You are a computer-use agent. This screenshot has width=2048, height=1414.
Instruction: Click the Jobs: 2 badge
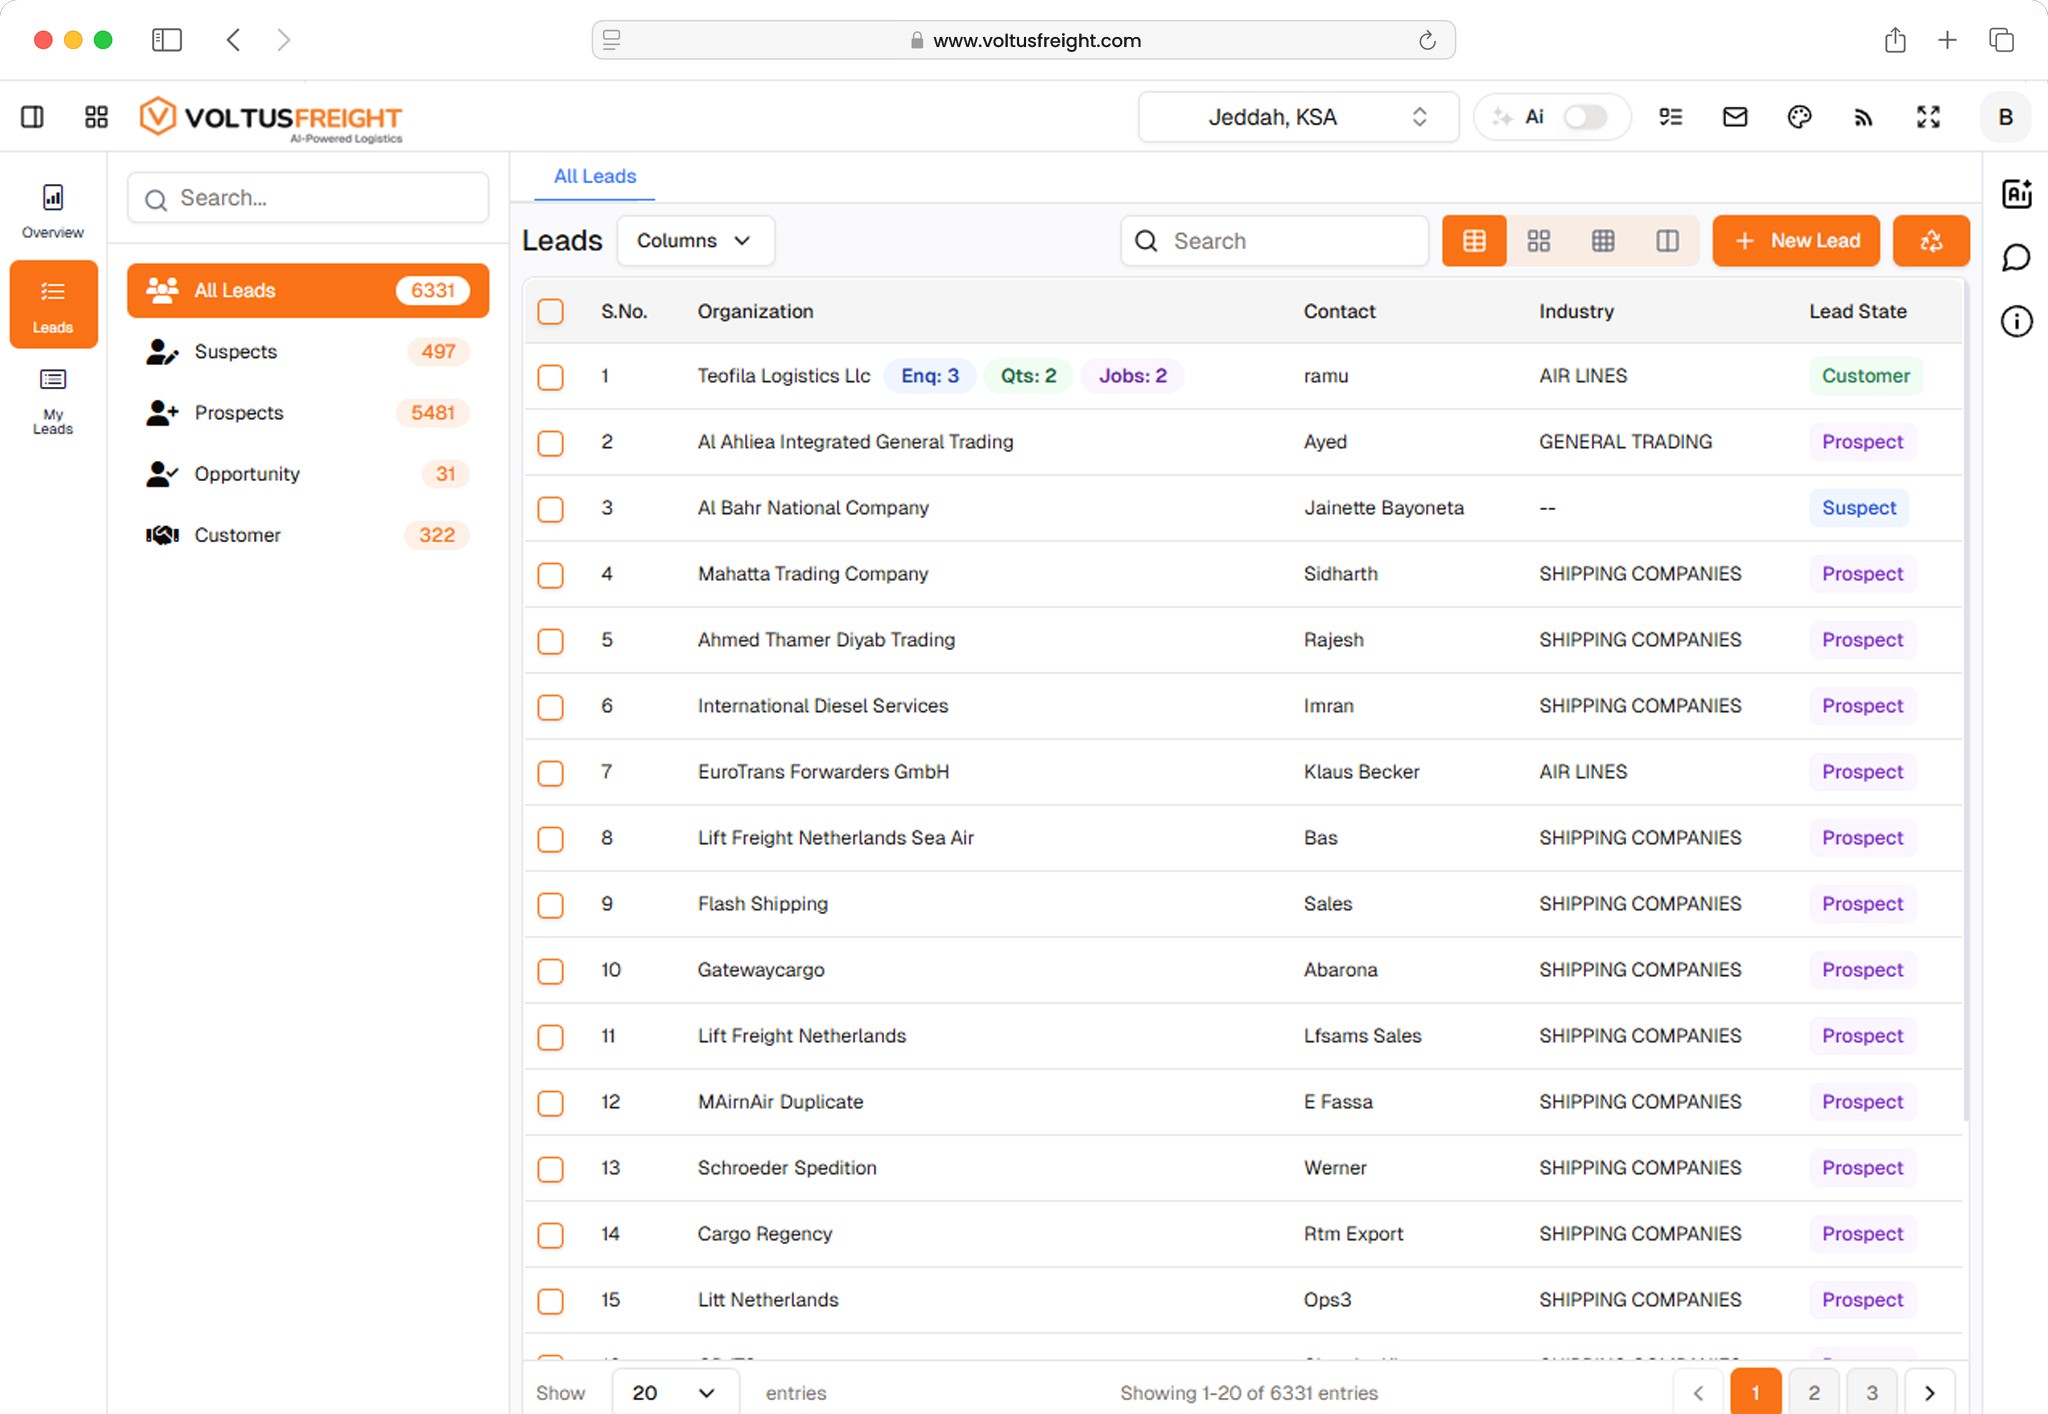click(1132, 376)
